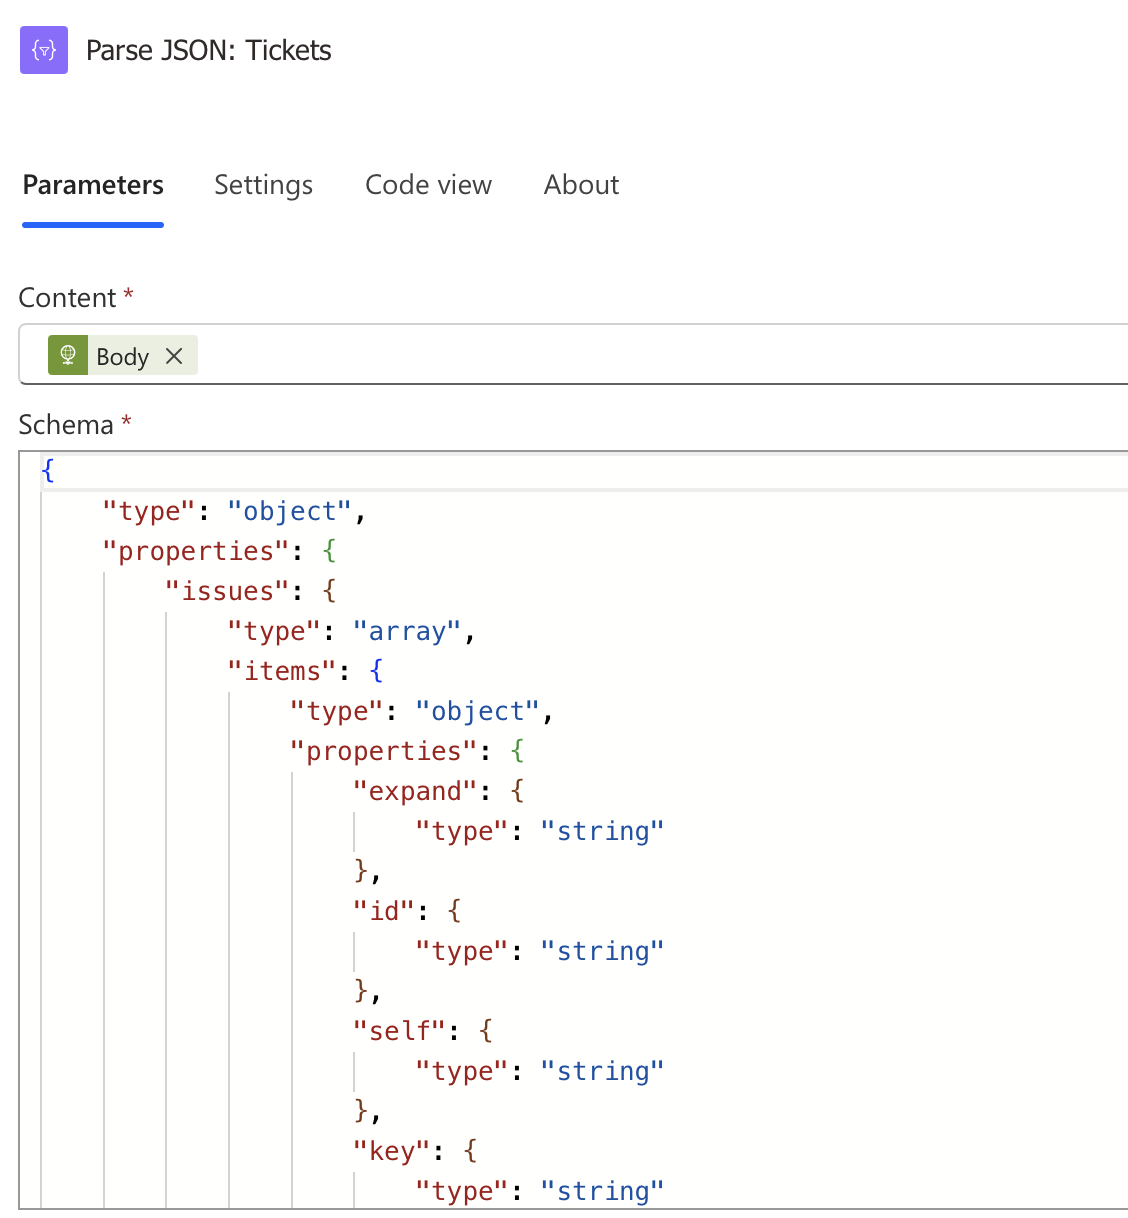This screenshot has height=1218, width=1128.
Task: Click the Parse JSON action icon
Action: (x=44, y=50)
